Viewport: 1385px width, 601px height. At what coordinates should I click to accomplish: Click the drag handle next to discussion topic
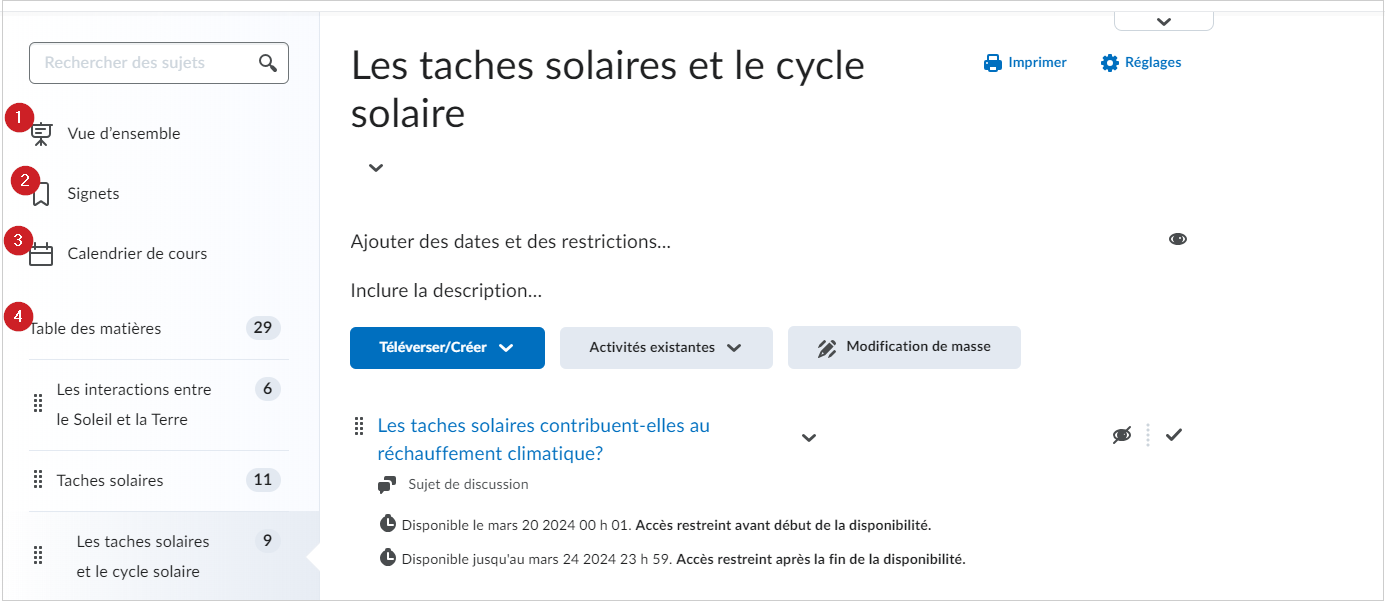(x=359, y=427)
